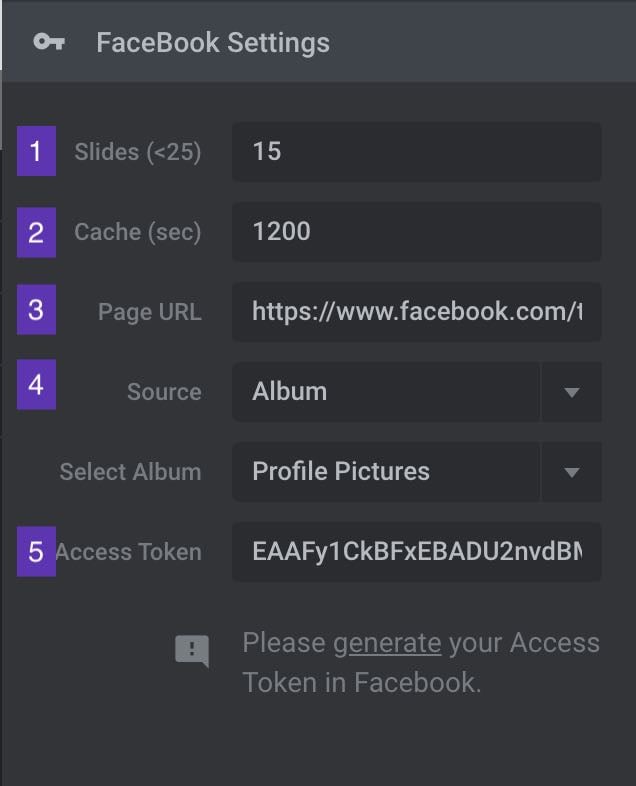The image size is (636, 786).
Task: Expand the Select Album dropdown arrow
Action: coord(572,472)
